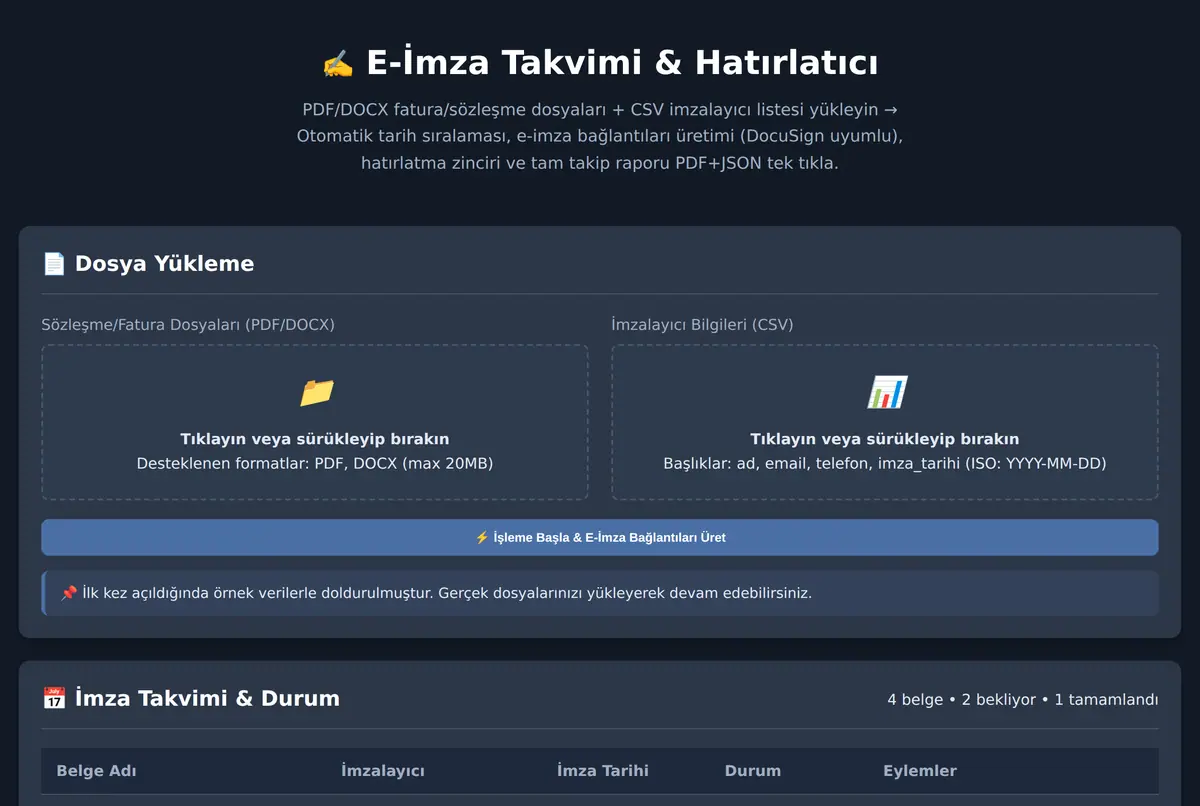The height and width of the screenshot is (806, 1200).
Task: Click the 'E-İmza Takvimi & Hatırlatıcı' page title
Action: [x=622, y=63]
